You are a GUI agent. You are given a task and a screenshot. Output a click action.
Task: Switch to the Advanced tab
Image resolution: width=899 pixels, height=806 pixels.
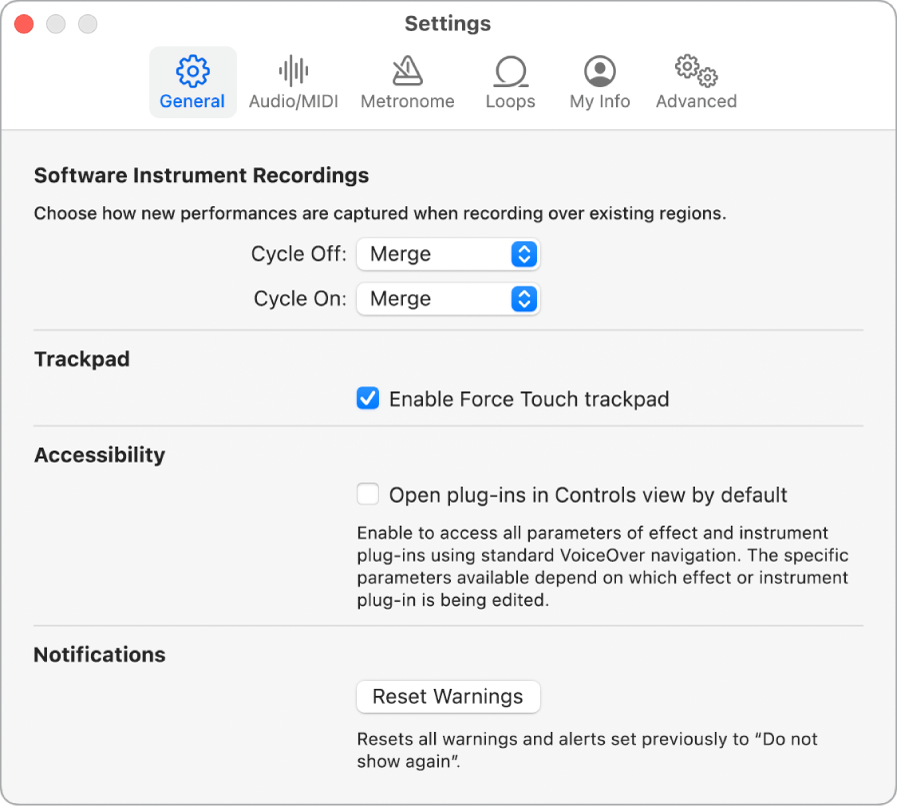695,80
